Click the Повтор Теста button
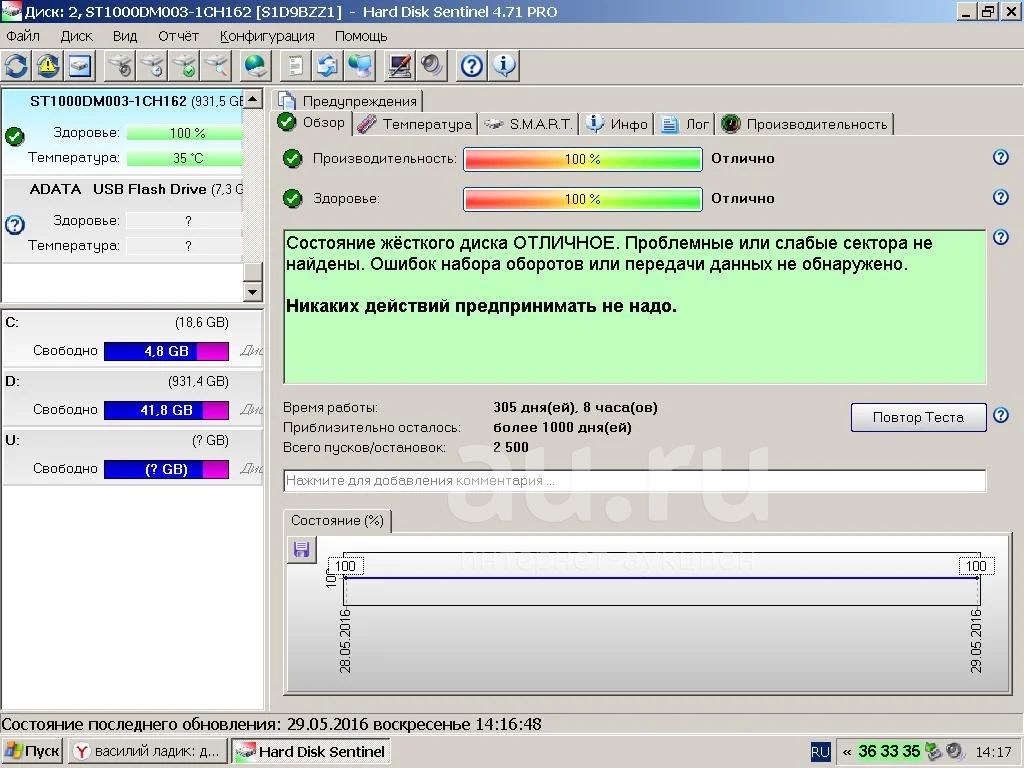1024x768 pixels. click(918, 417)
